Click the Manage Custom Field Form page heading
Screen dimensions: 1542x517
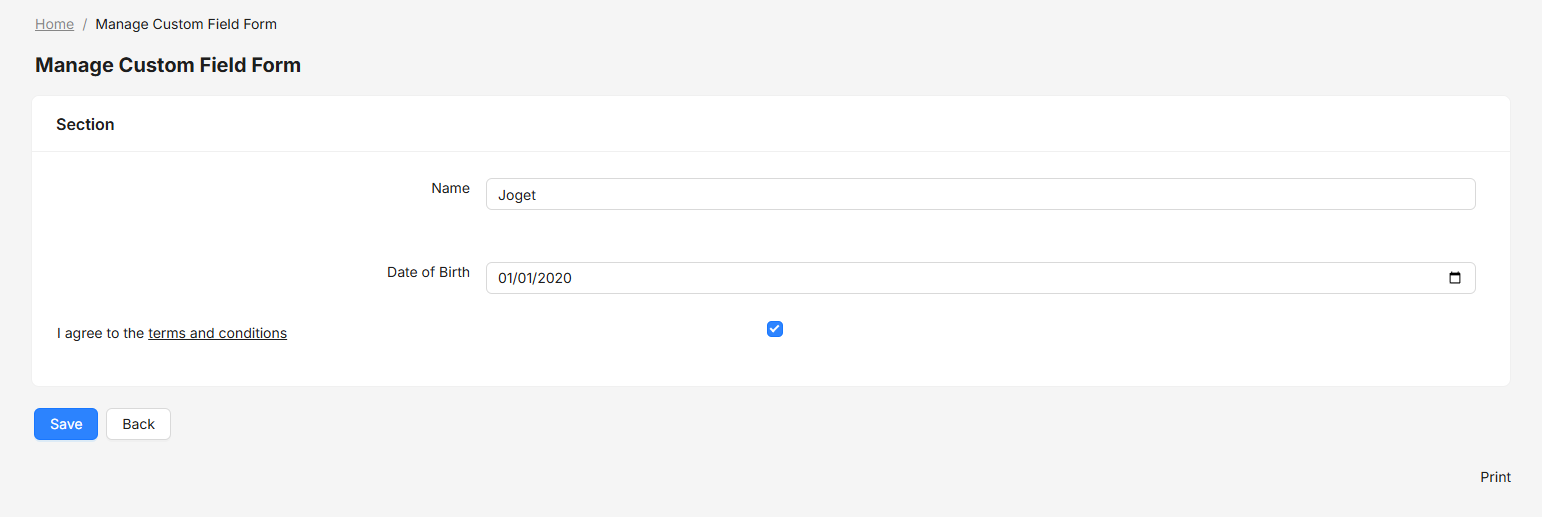[x=168, y=65]
